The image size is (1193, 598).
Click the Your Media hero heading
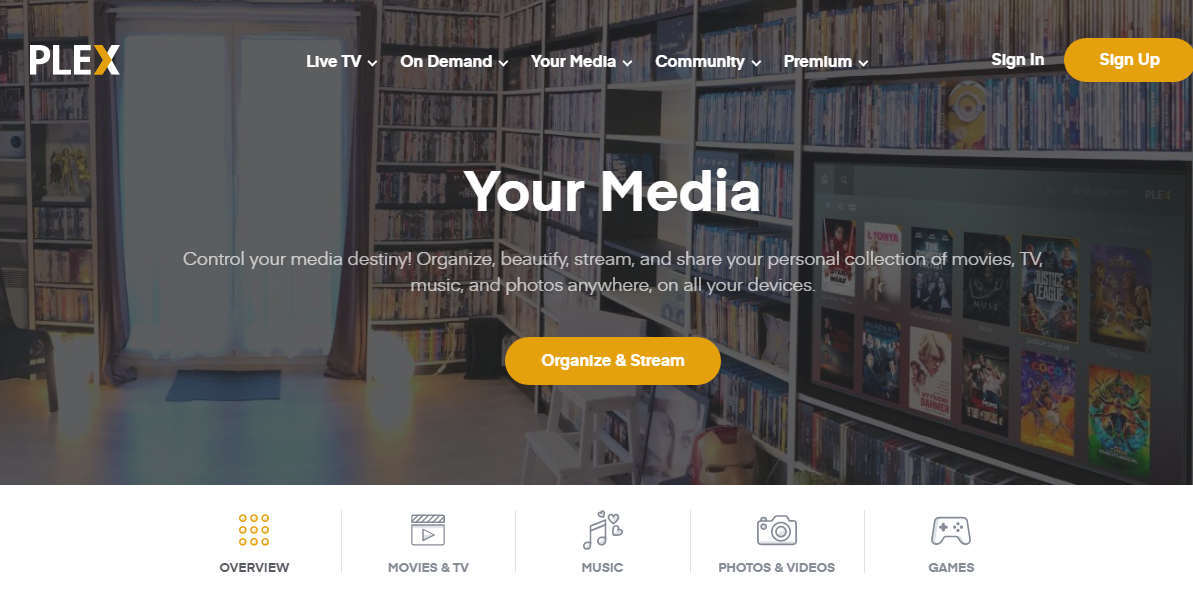click(612, 191)
